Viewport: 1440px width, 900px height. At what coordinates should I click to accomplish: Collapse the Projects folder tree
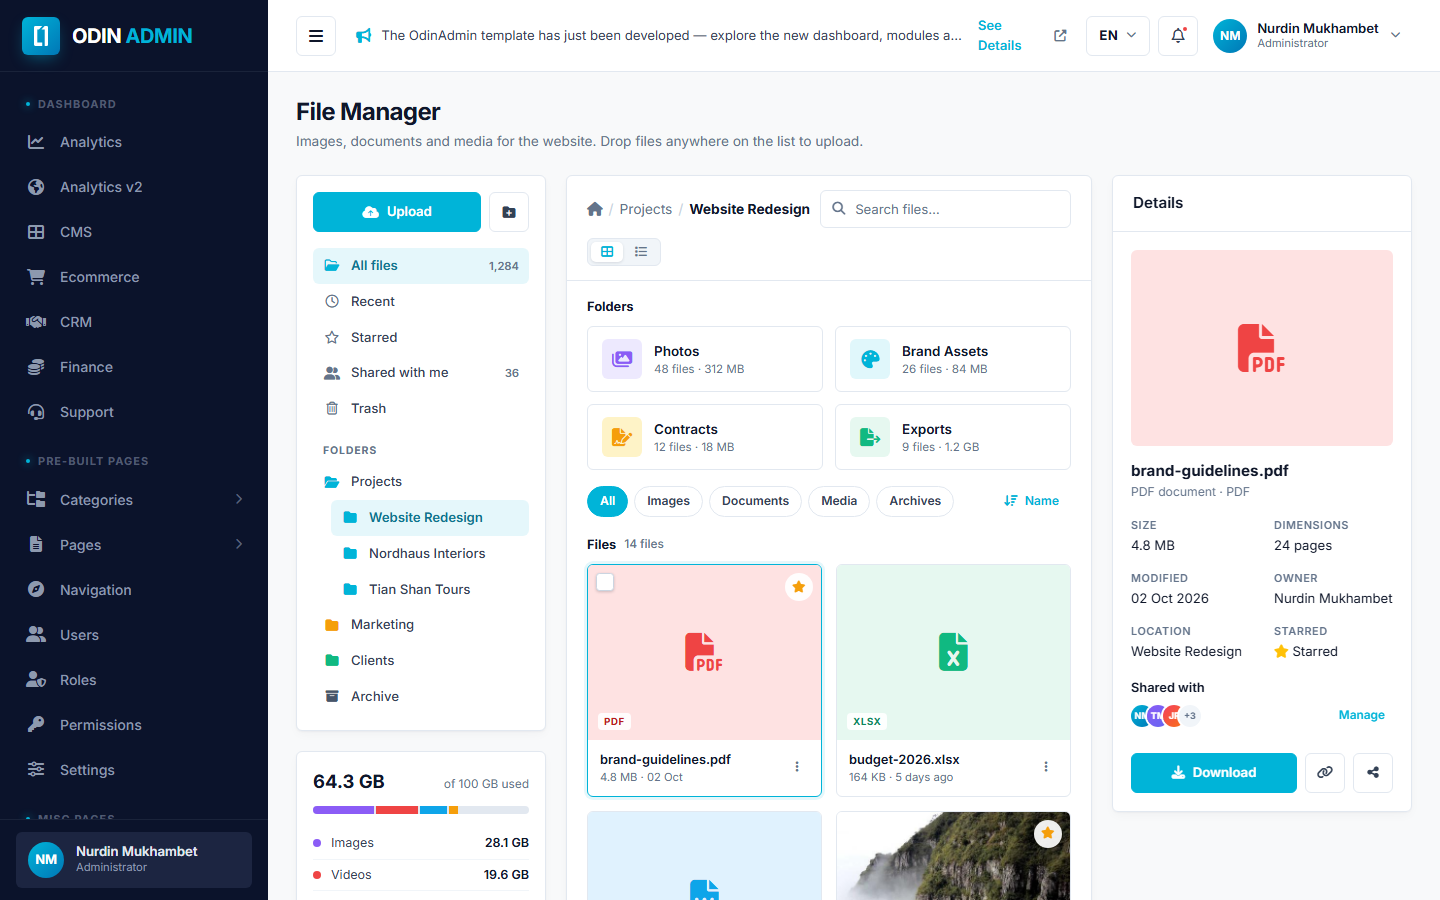coord(421,482)
